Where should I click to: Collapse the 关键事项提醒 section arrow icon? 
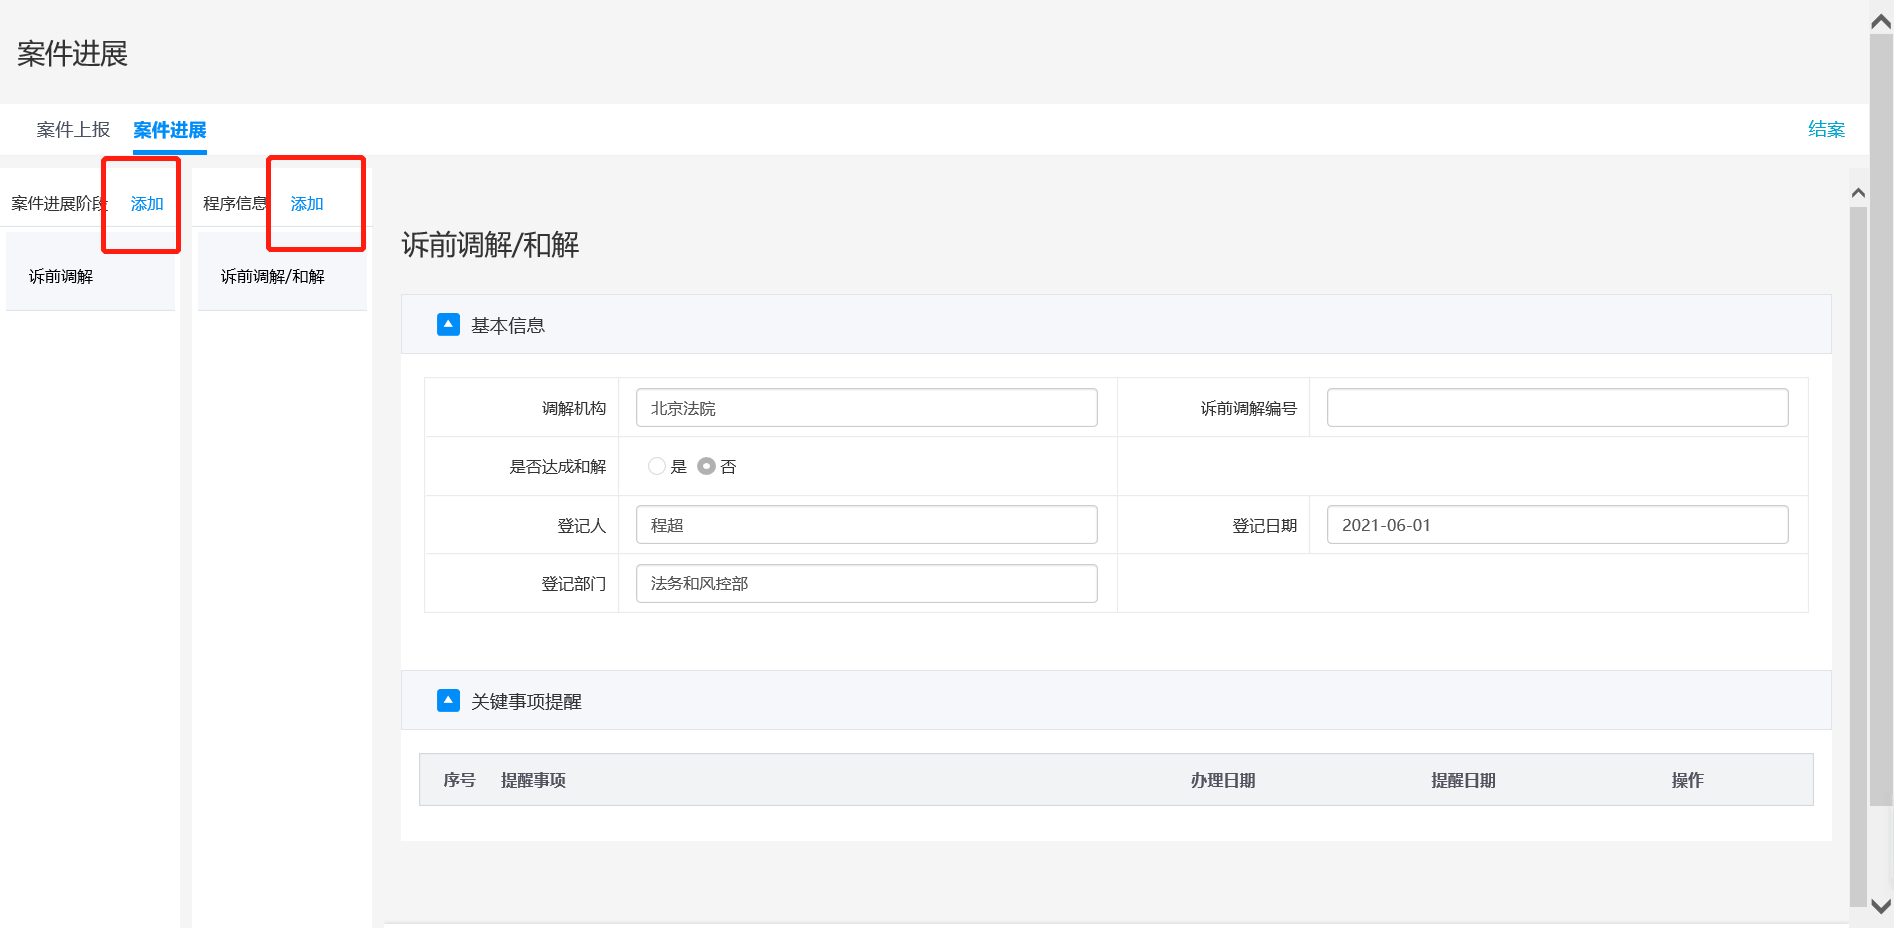click(448, 701)
